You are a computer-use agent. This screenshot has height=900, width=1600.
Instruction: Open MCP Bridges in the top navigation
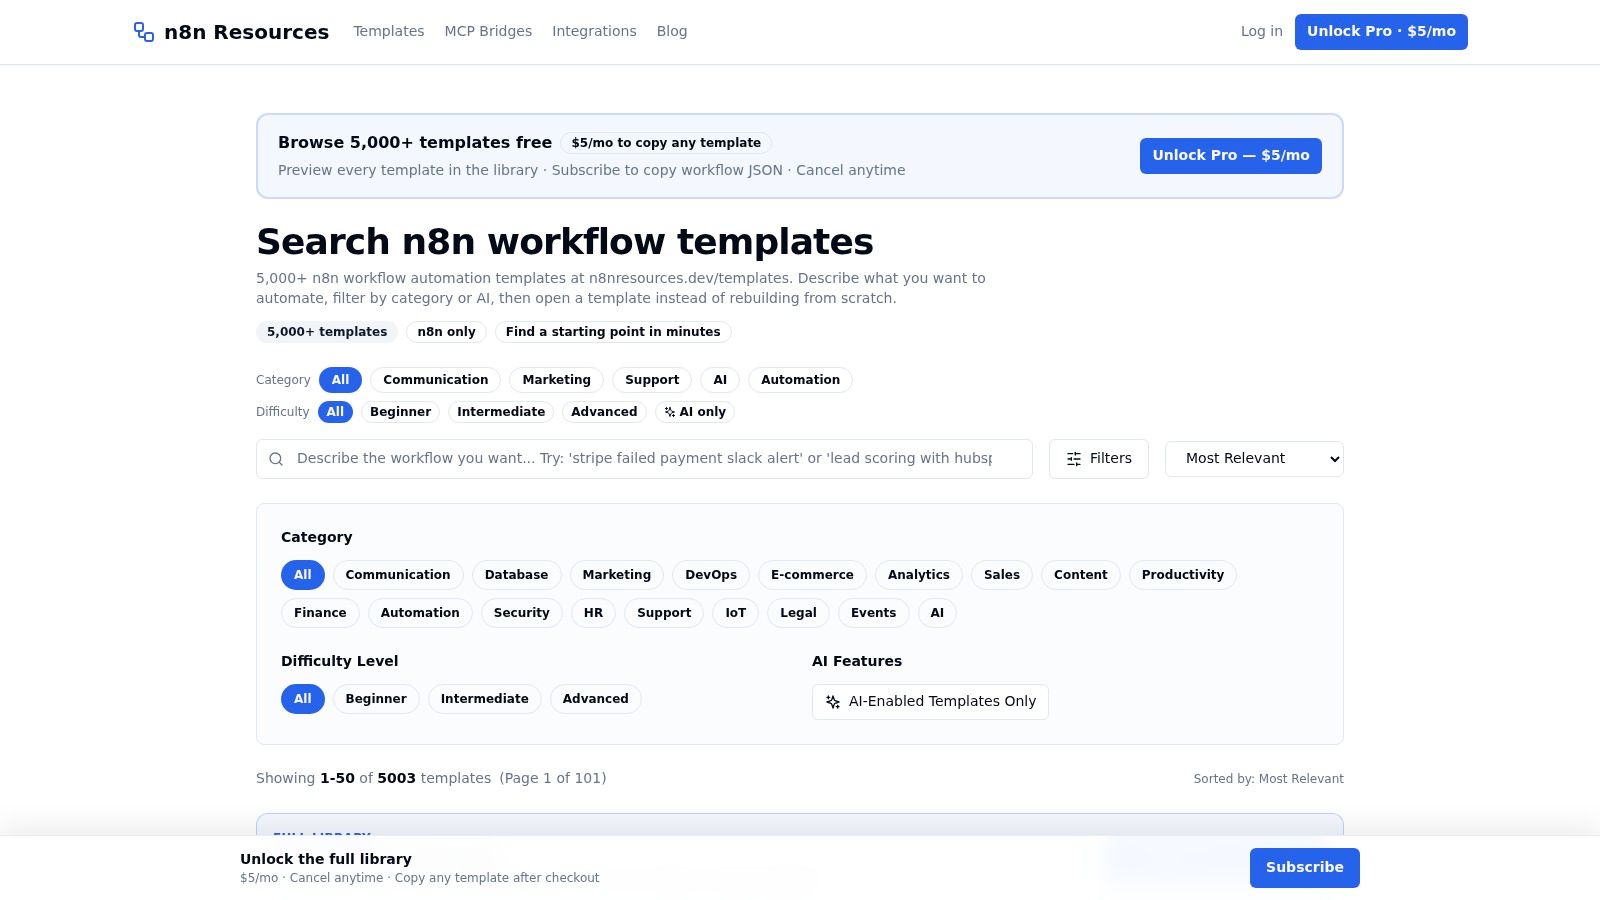pos(488,32)
